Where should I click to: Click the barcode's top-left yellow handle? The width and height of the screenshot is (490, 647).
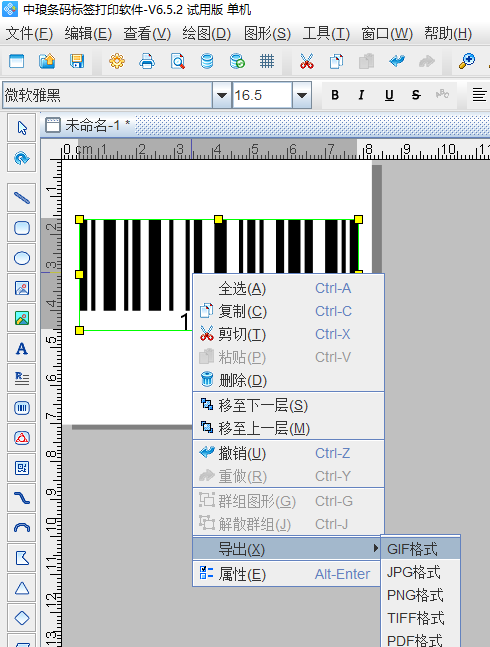(x=80, y=220)
